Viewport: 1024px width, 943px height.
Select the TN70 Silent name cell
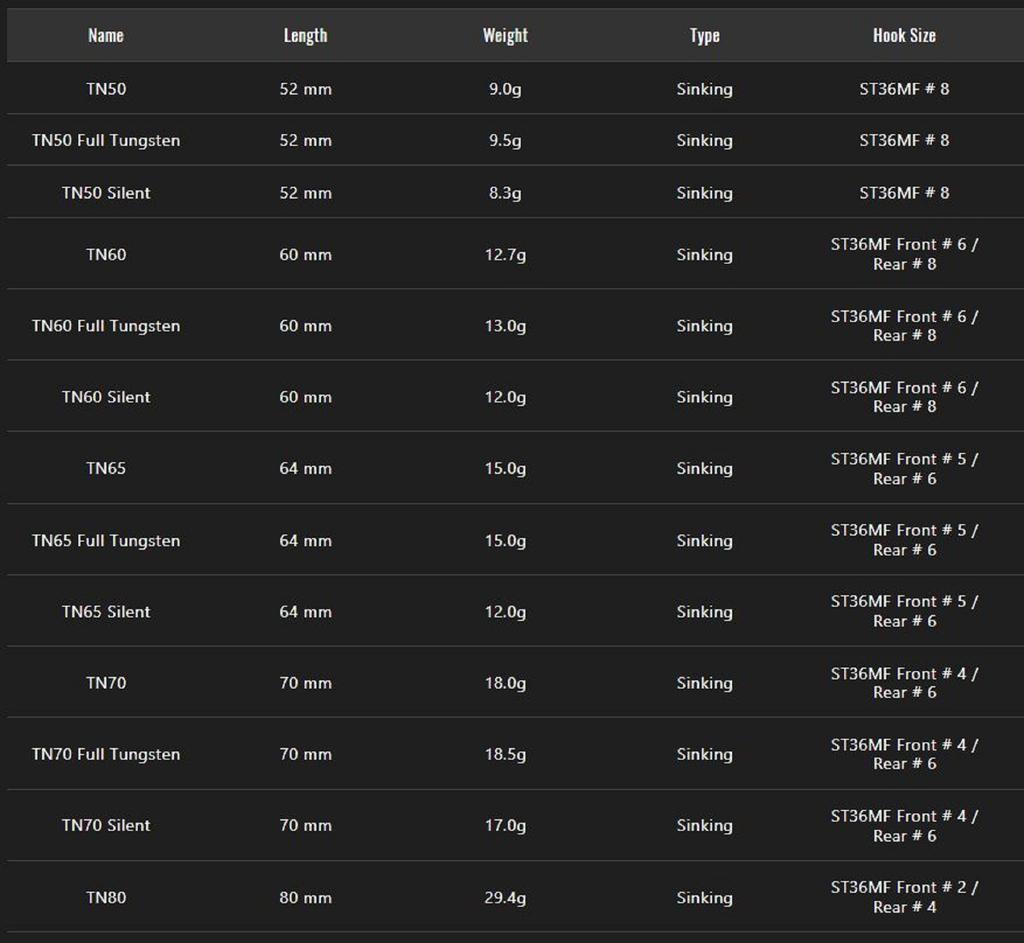tap(106, 825)
